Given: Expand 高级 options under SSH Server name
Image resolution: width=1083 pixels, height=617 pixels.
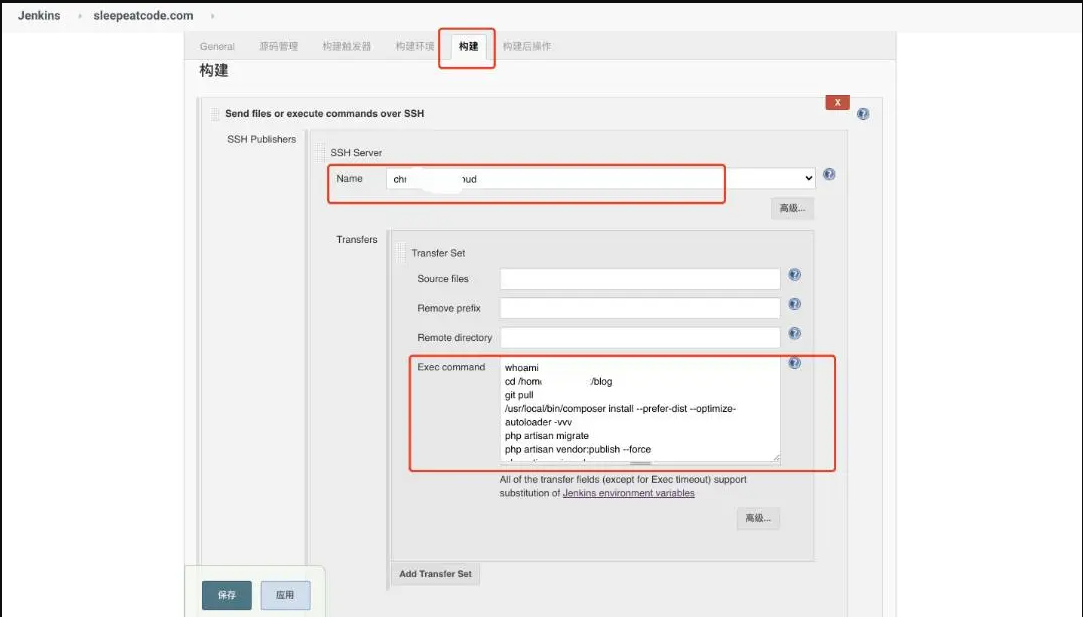Looking at the screenshot, I should pyautogui.click(x=792, y=208).
